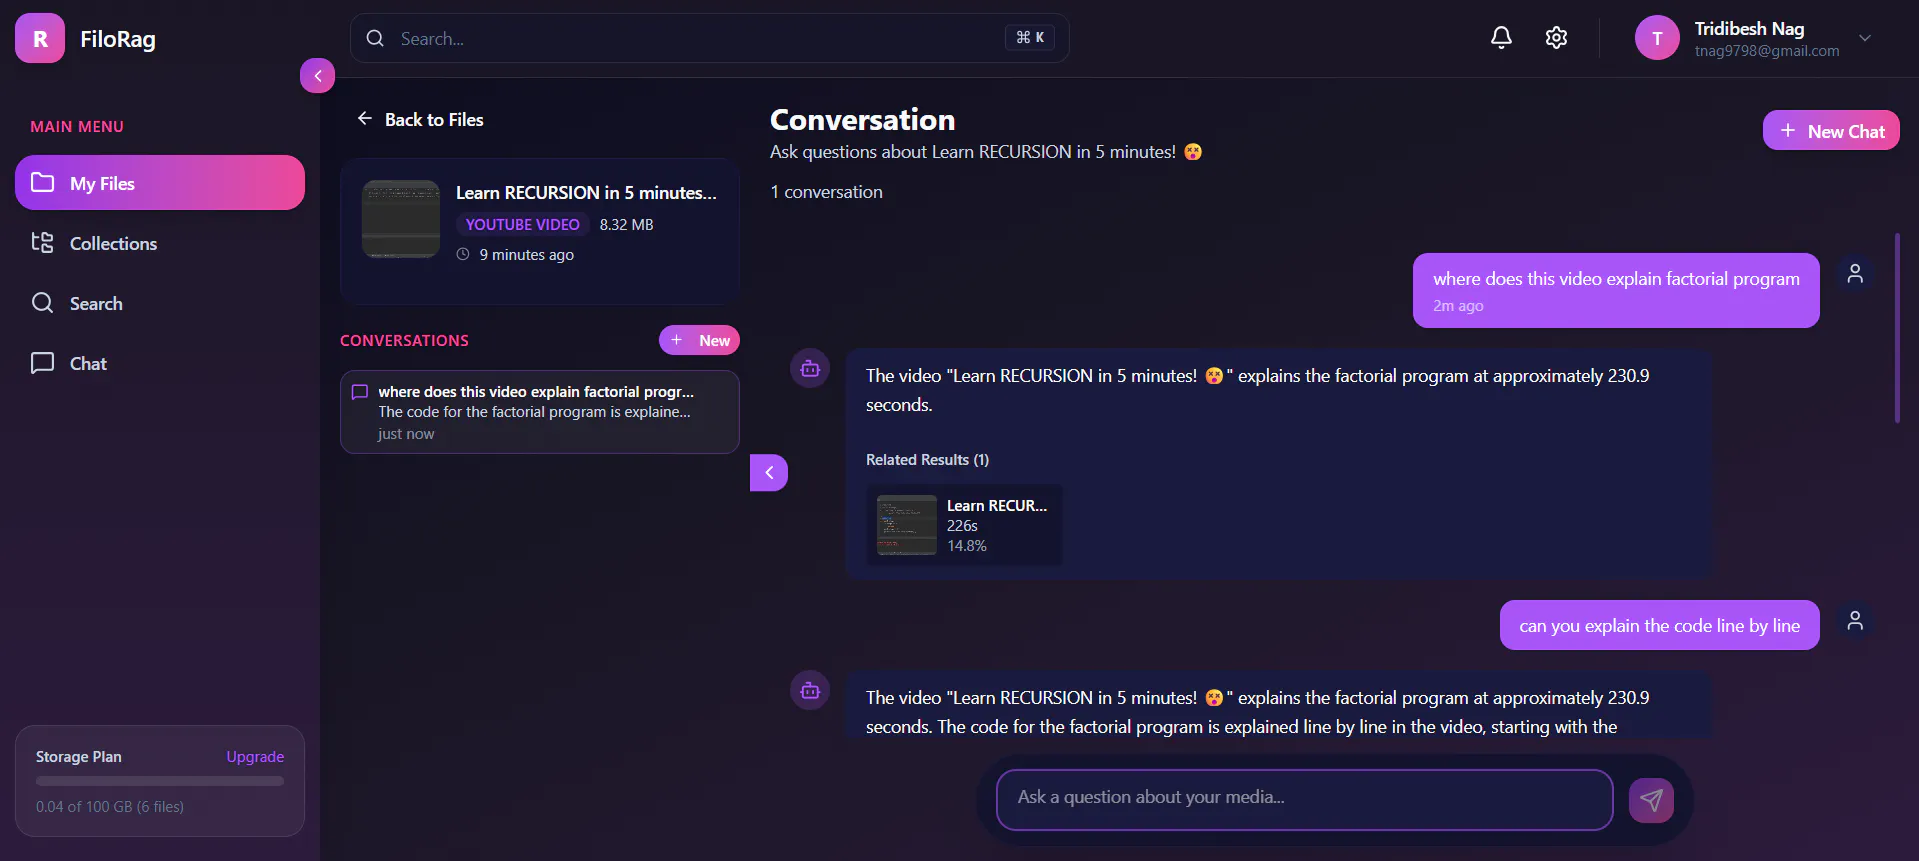Image resolution: width=1919 pixels, height=861 pixels.
Task: Click the tnag9798@gmail.com email text
Action: point(1767,51)
